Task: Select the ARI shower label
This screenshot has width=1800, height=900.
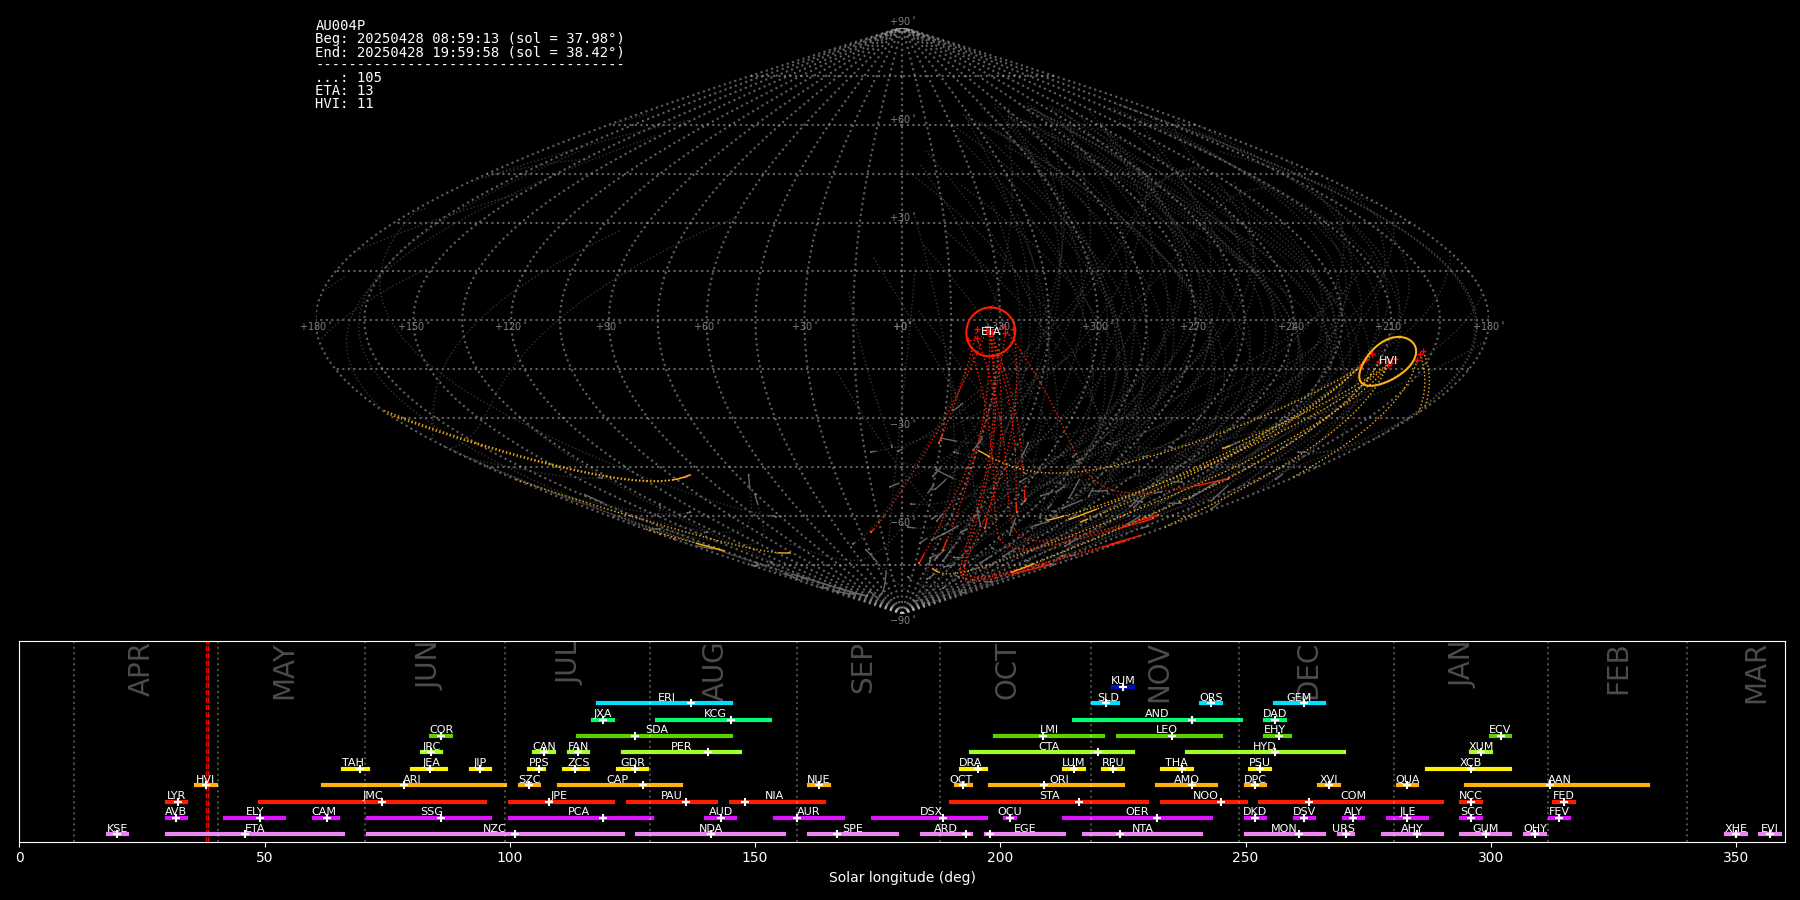Action: (x=411, y=780)
